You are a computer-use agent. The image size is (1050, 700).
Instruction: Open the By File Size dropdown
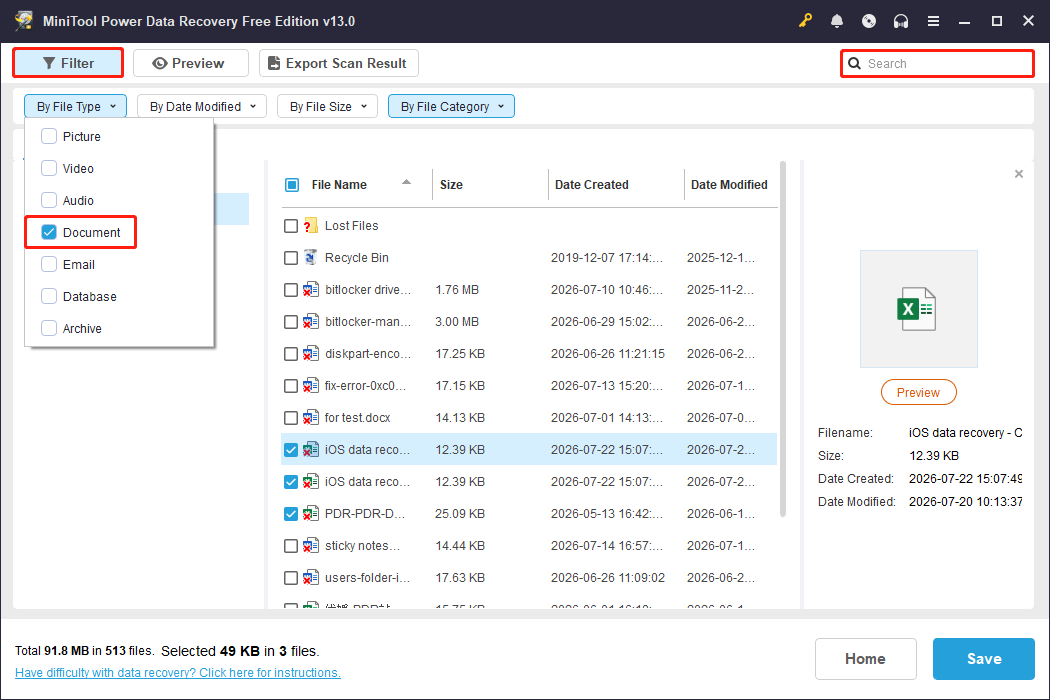pyautogui.click(x=327, y=107)
